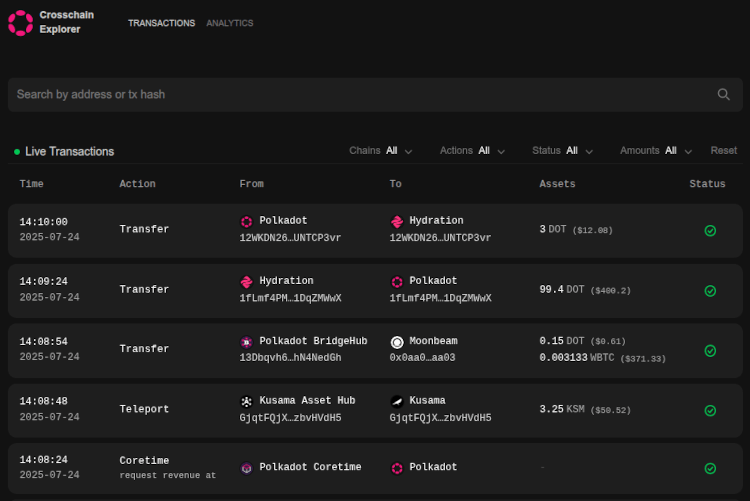
Task: Switch to the Analytics tab
Action: coord(229,23)
